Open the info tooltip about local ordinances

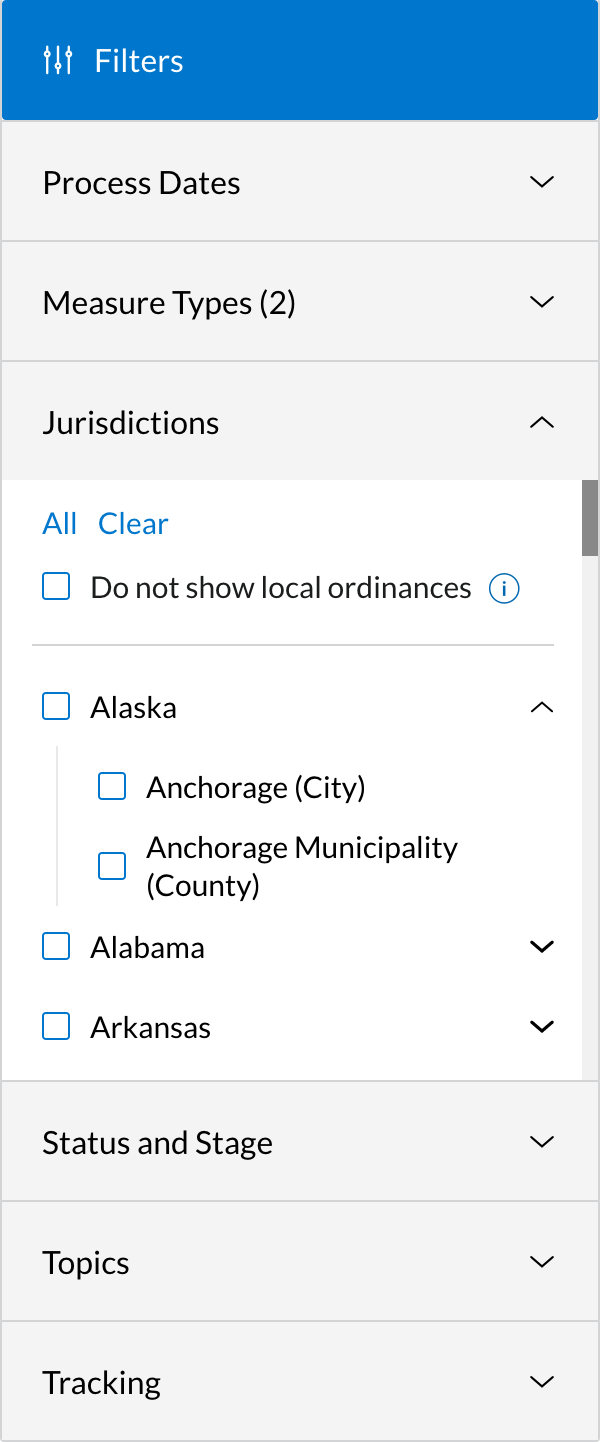[x=505, y=589]
